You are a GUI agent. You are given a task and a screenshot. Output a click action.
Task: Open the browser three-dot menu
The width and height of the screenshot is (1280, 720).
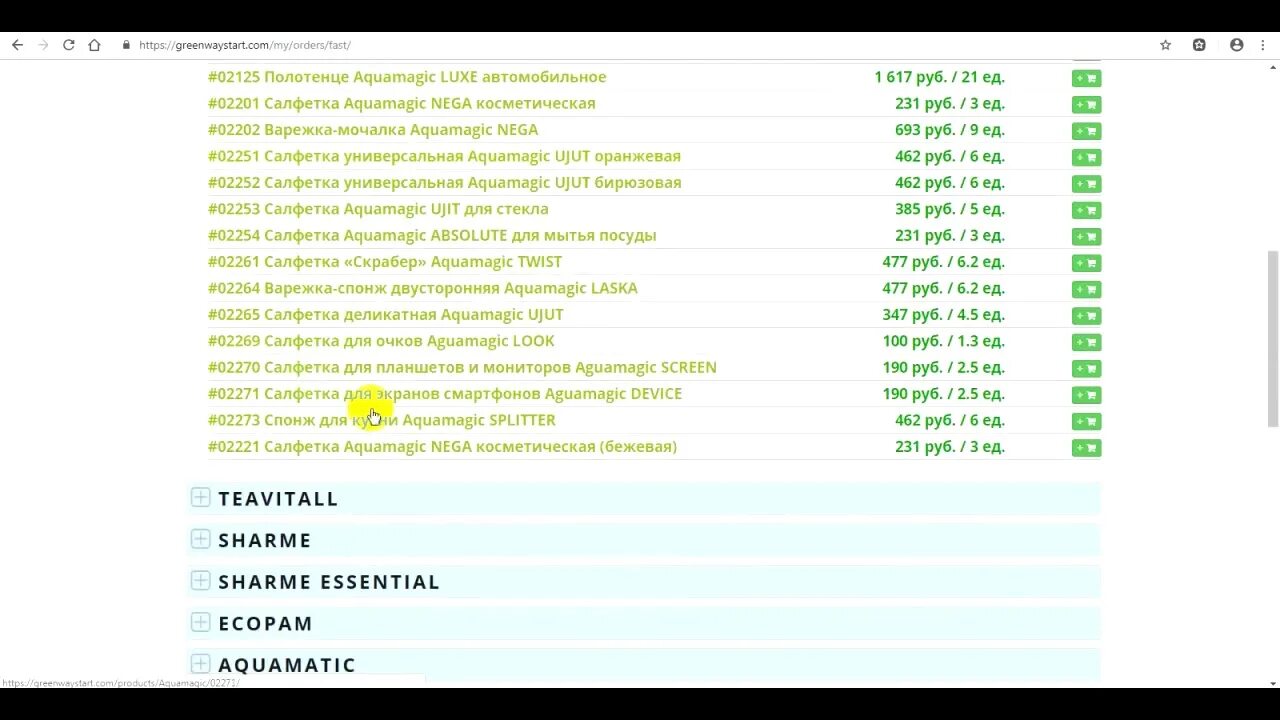click(1265, 45)
